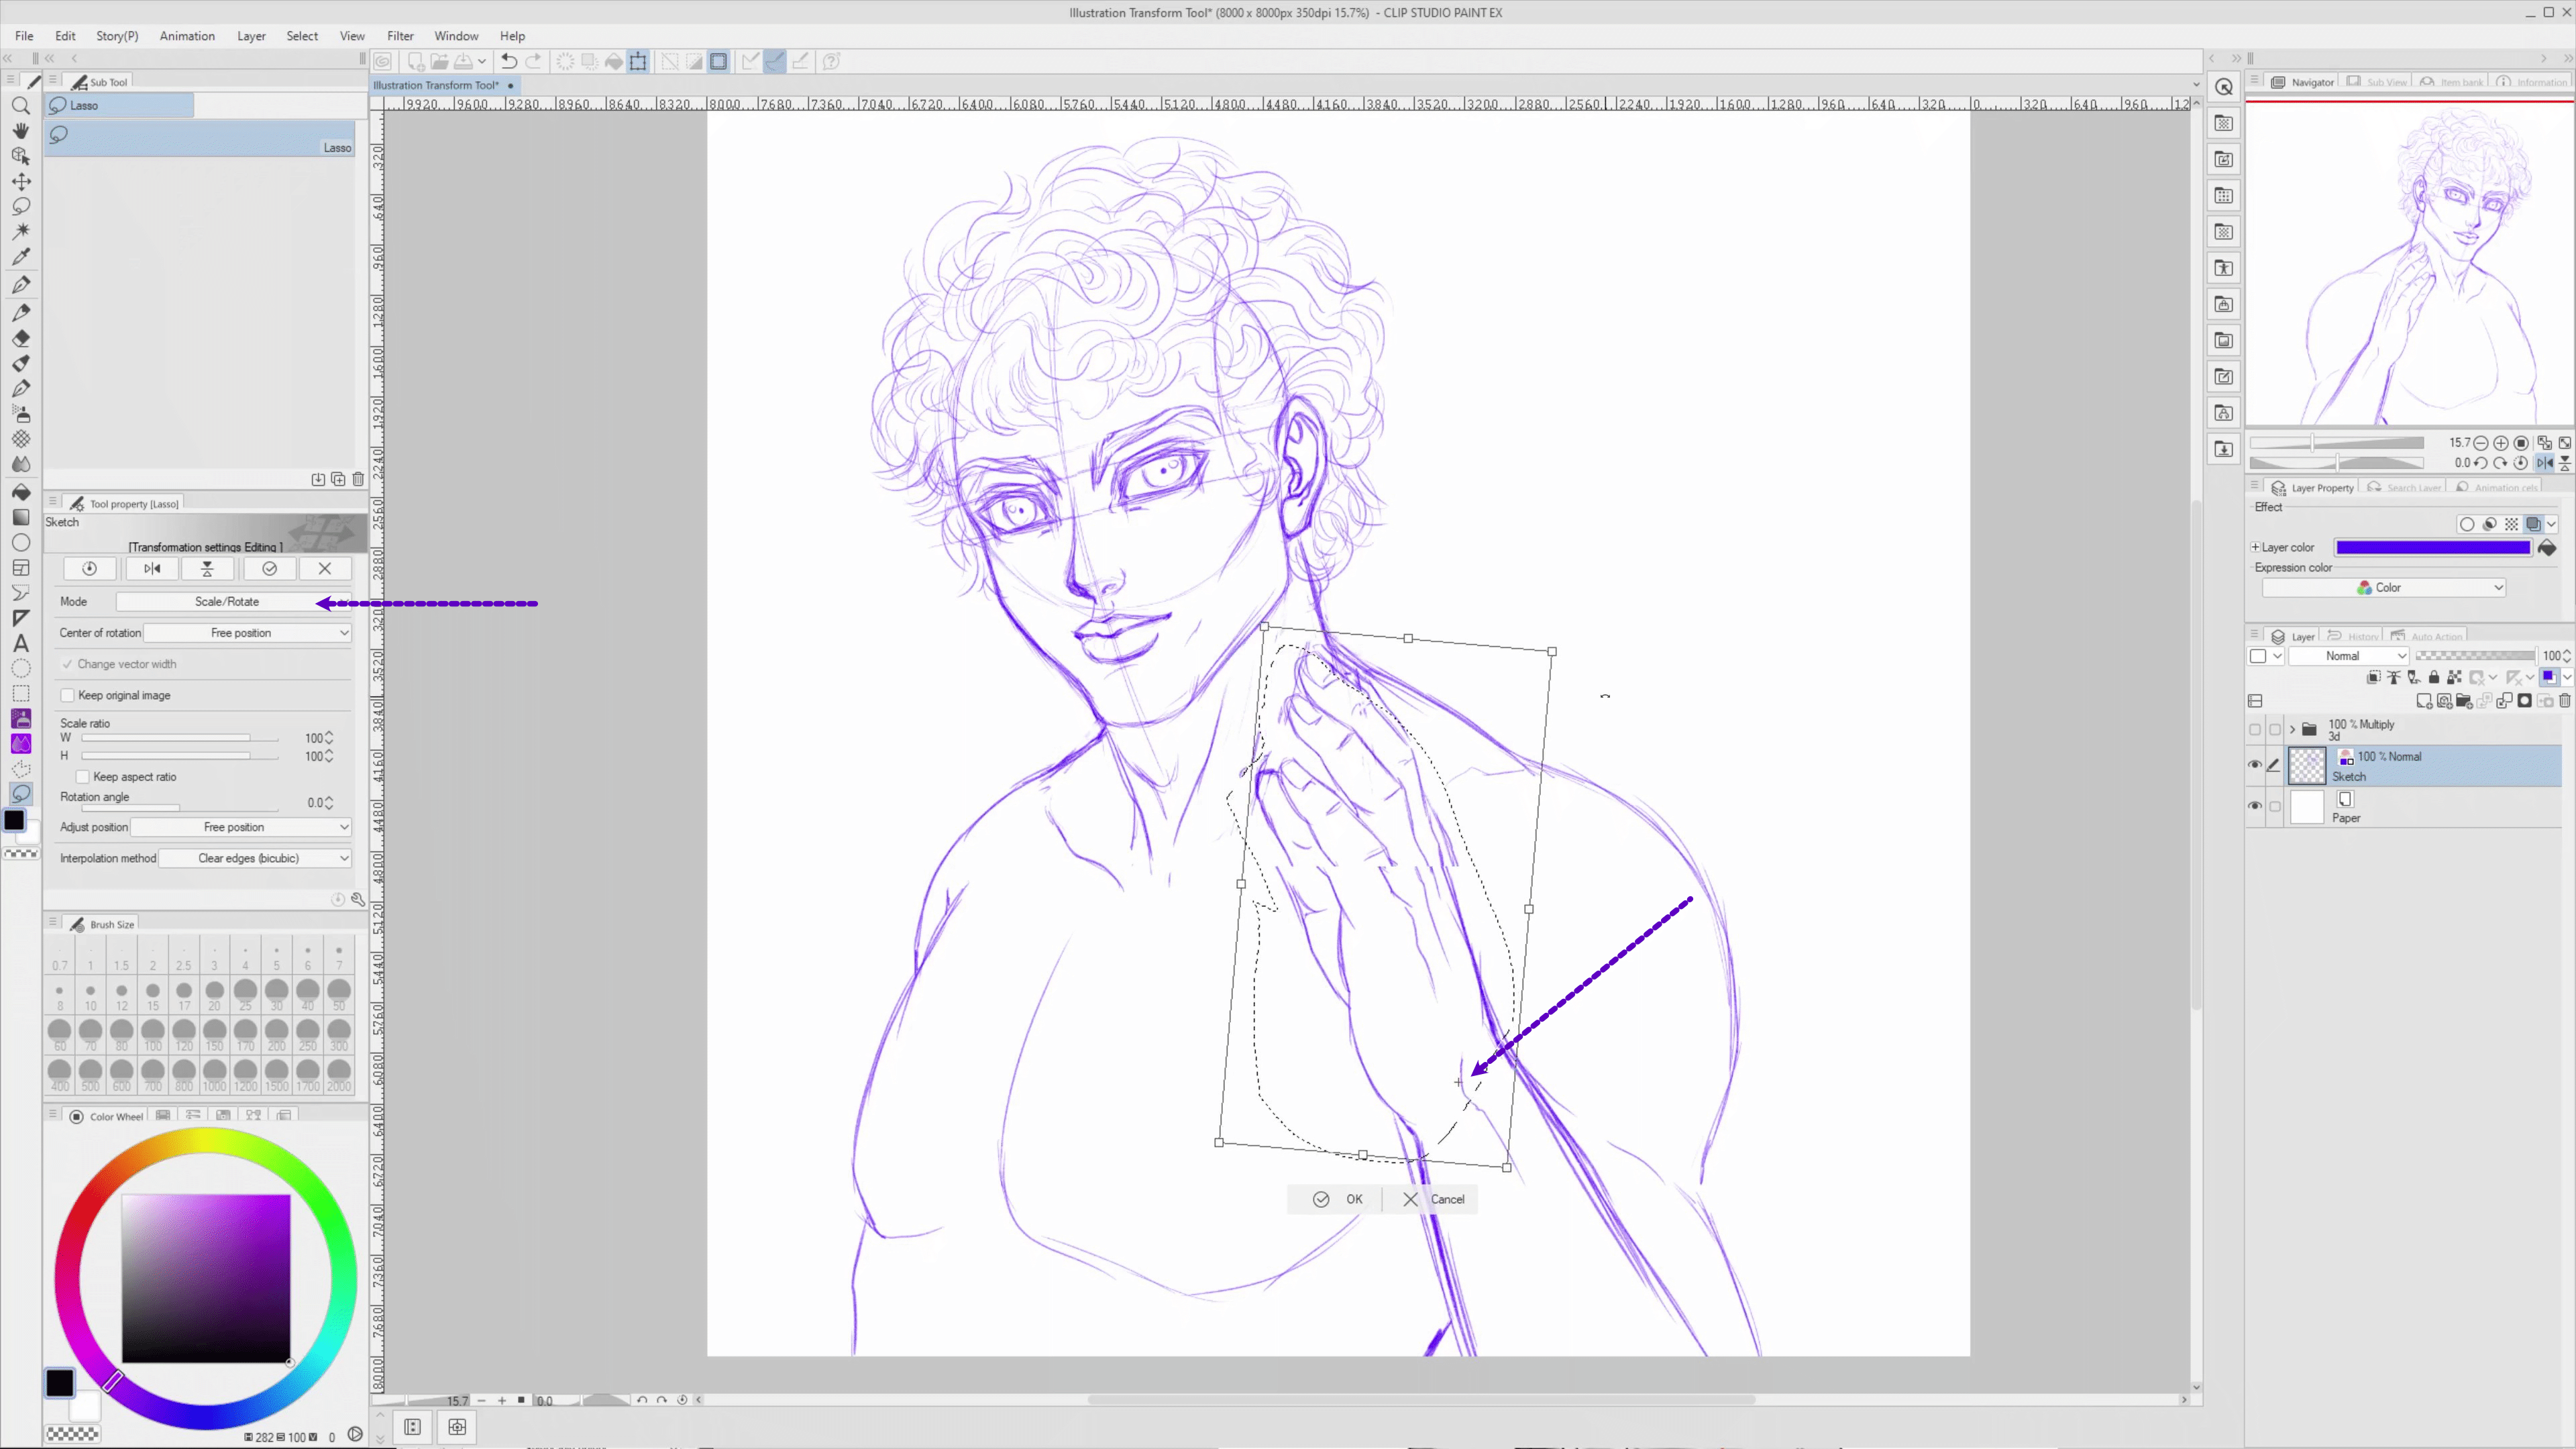Click flip horizontal in transformation settings
The image size is (2576, 1449).
tap(152, 568)
